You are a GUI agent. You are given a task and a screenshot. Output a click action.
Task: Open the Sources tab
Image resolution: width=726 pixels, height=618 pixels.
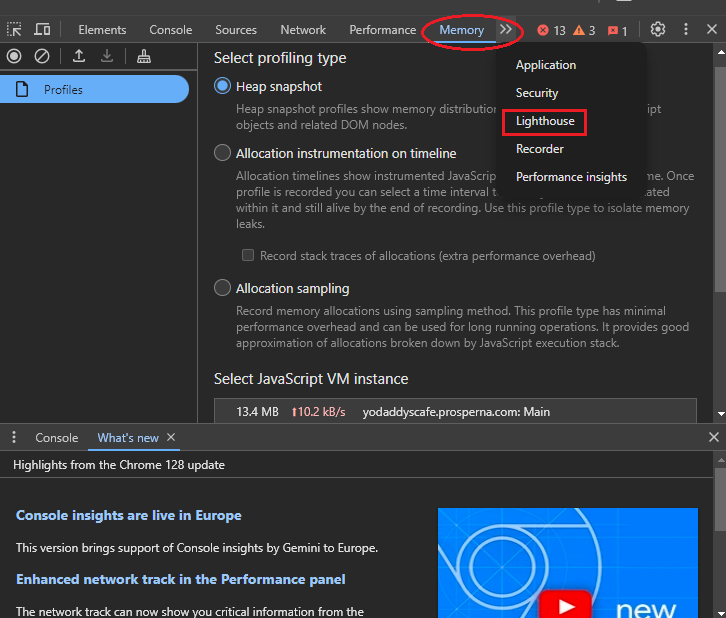[x=236, y=30]
